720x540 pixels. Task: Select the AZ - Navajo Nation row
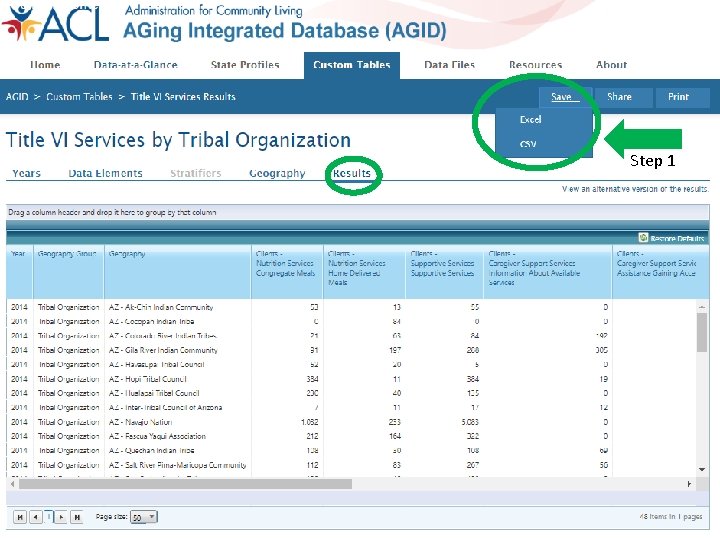click(351, 422)
